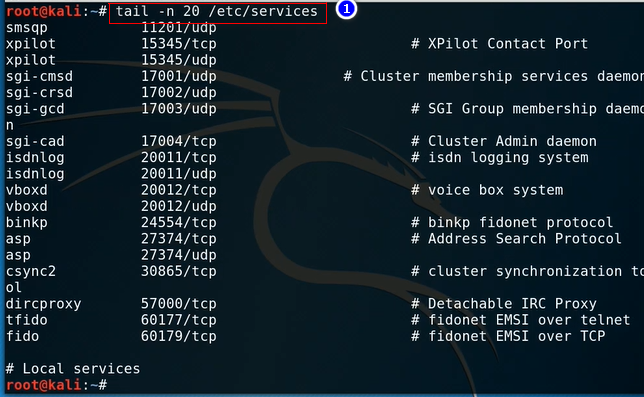
Task: Click the smsqp service name
Action: tap(27, 28)
